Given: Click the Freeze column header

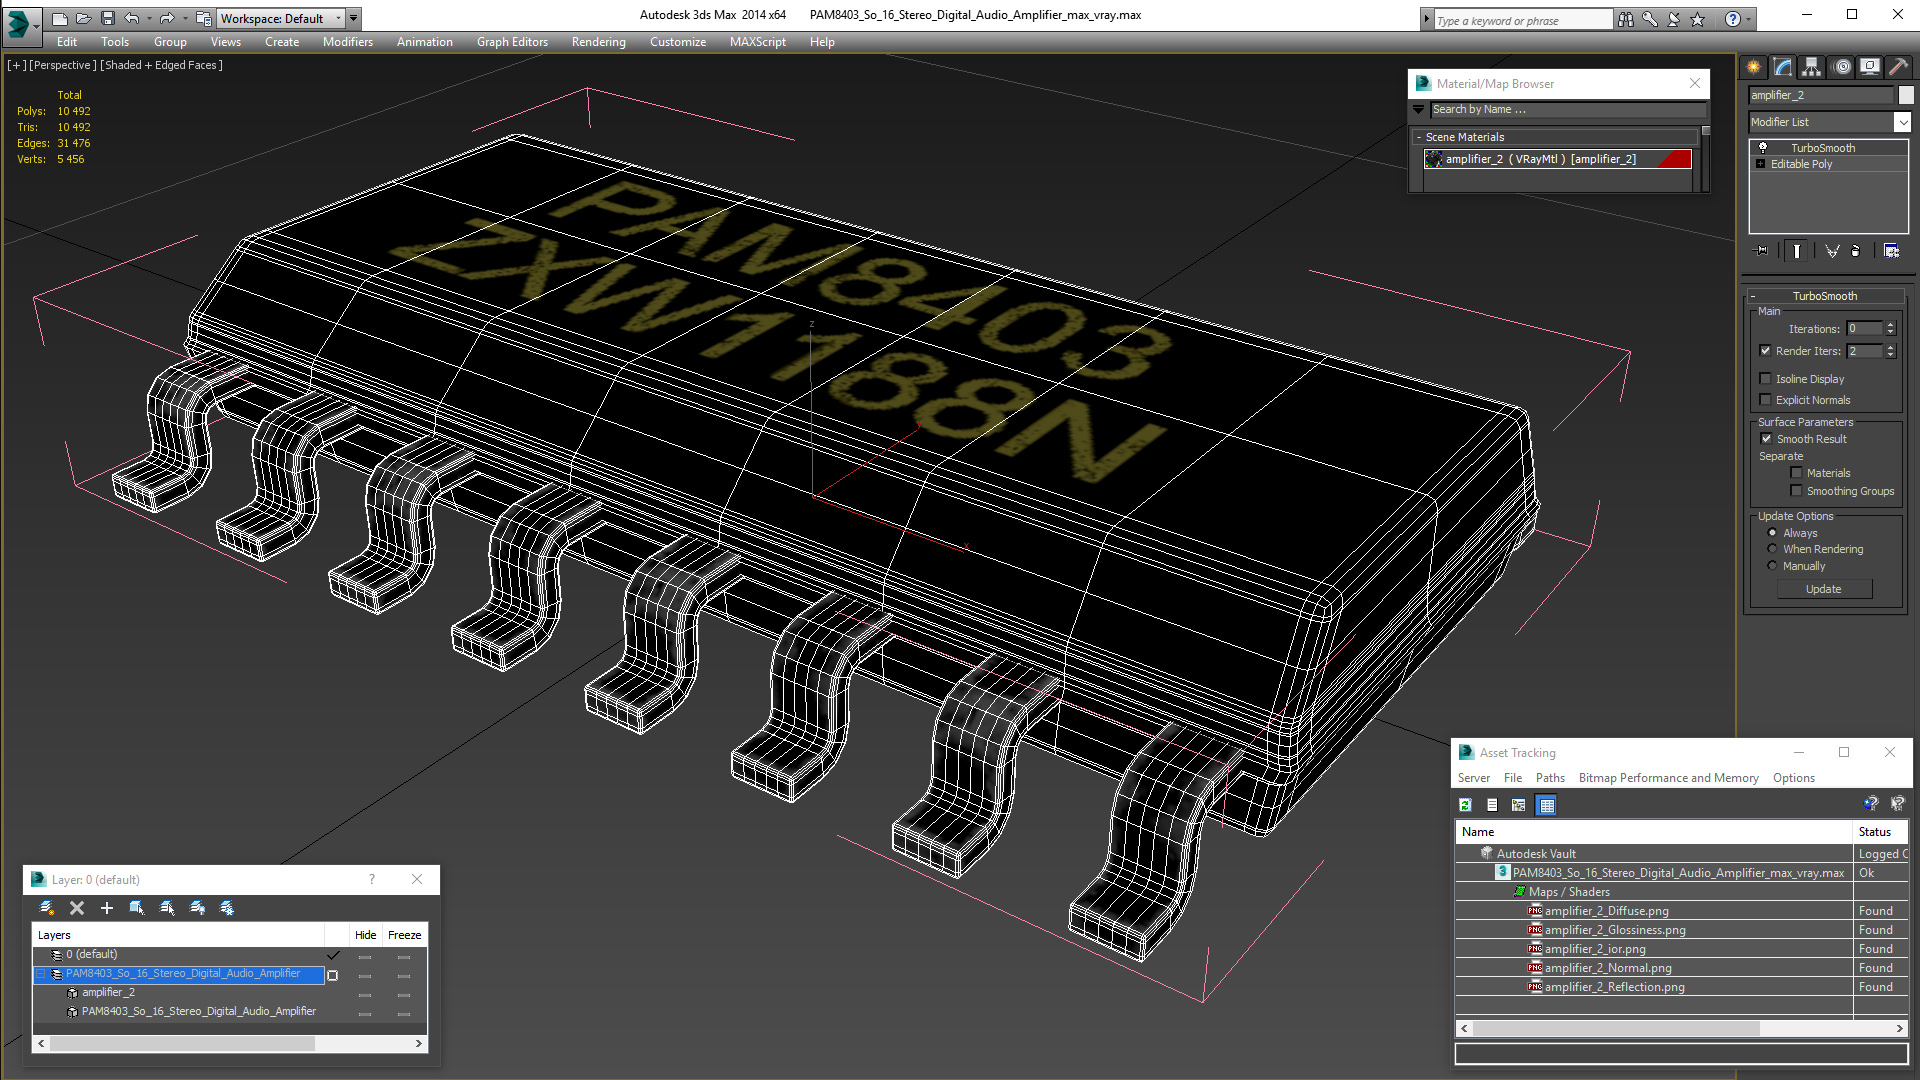Looking at the screenshot, I should [404, 935].
